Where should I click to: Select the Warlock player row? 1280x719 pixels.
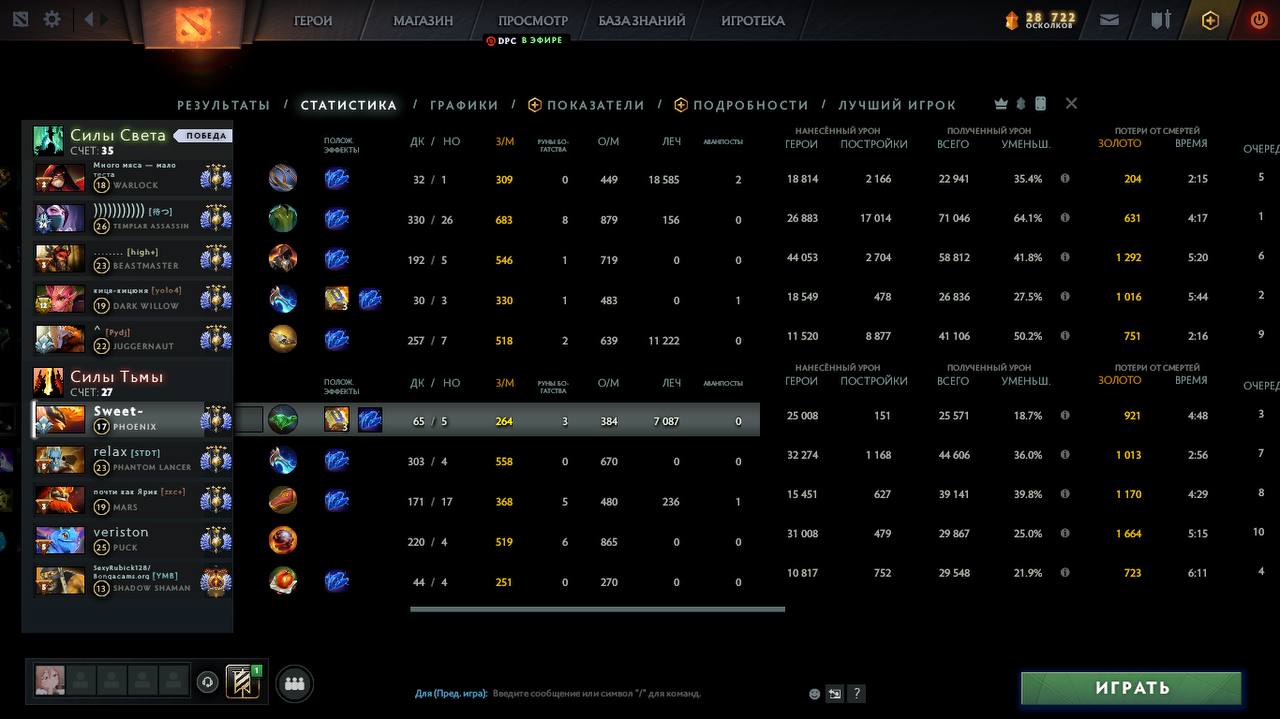(132, 178)
